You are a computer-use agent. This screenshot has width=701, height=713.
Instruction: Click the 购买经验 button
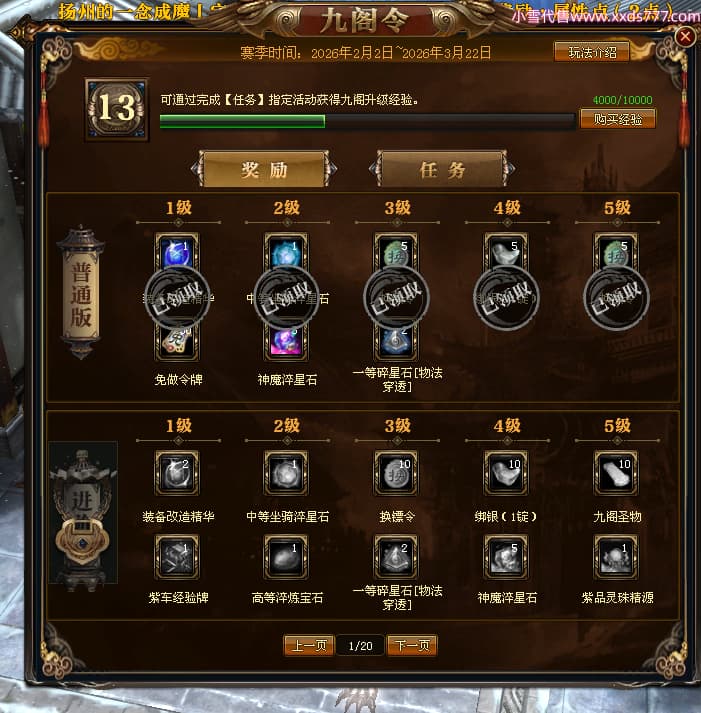click(617, 119)
